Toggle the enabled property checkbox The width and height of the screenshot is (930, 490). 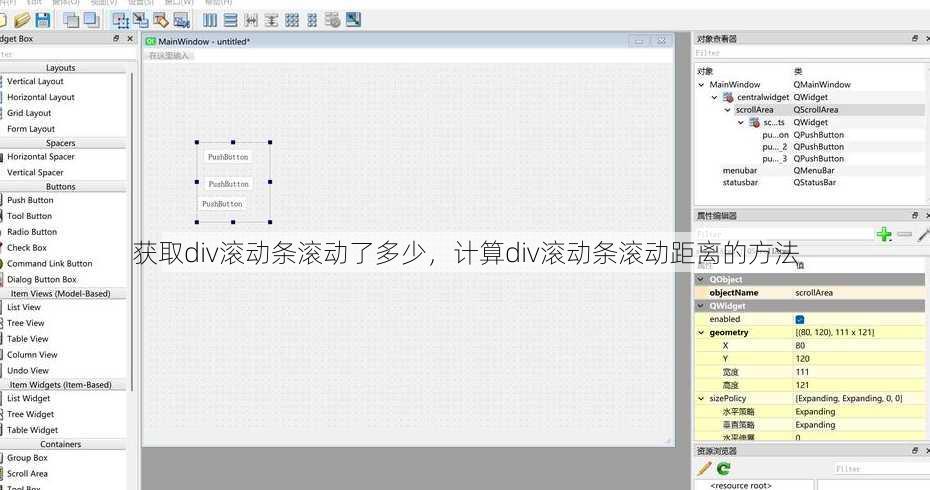tap(800, 319)
